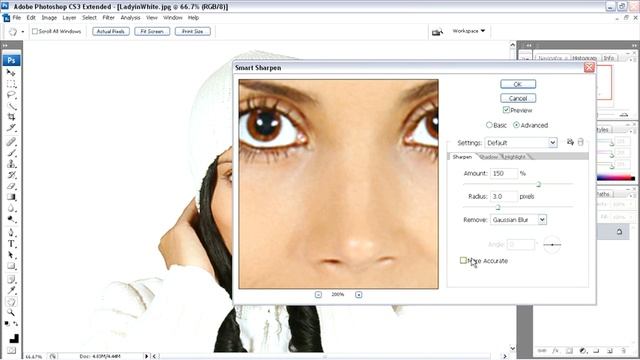Screen dimensions: 640x360
Task: Select the Lasso tool
Action: tap(11, 95)
